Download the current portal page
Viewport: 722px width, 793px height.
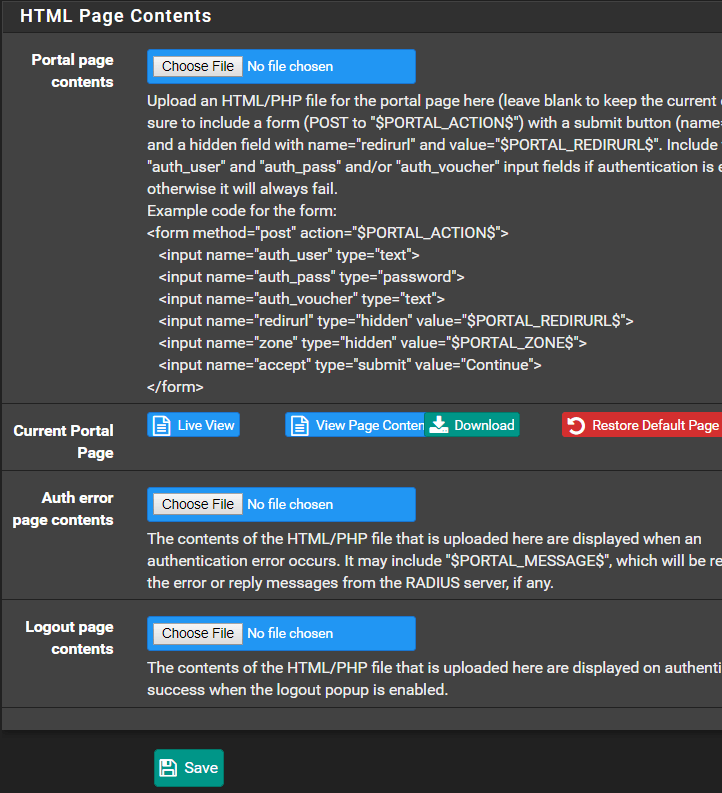pyautogui.click(x=472, y=425)
